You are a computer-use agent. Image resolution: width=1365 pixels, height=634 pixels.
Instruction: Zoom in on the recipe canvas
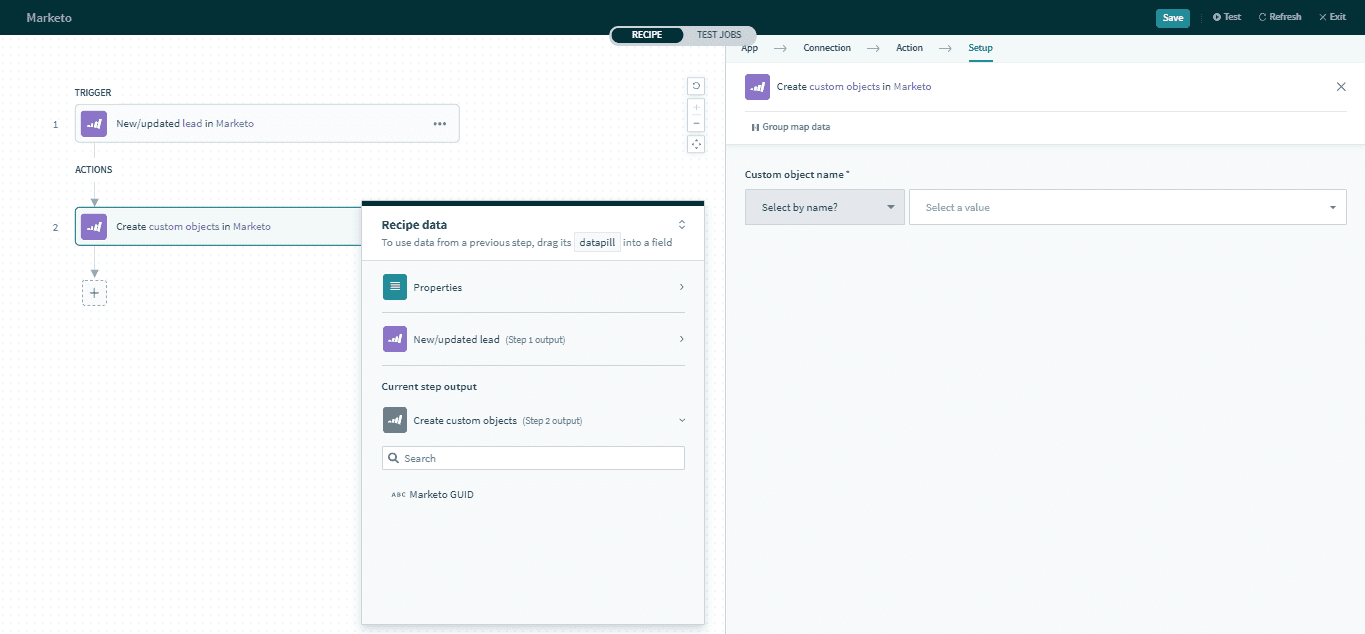(696, 106)
